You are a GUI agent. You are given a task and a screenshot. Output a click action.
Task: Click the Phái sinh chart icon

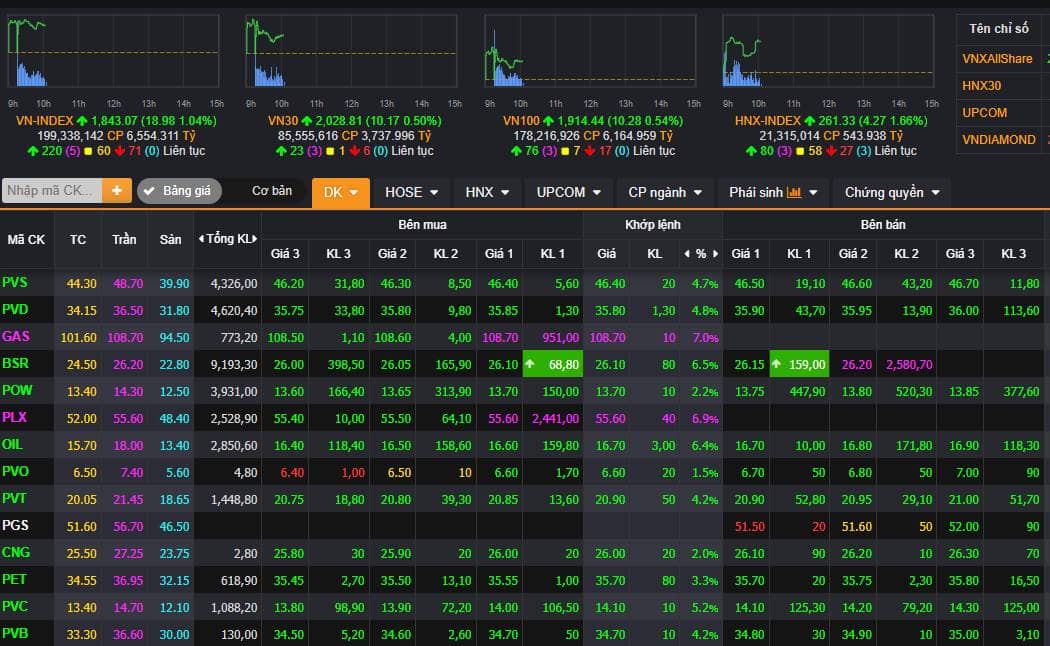coord(794,193)
